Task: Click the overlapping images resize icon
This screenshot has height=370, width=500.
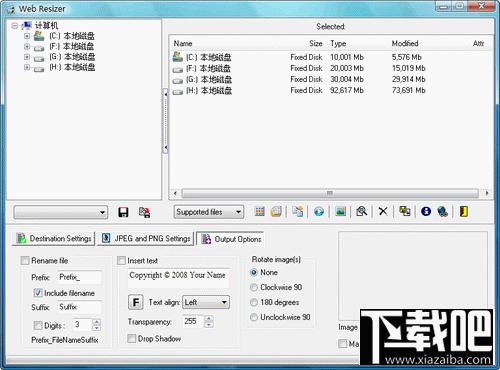Action: 405,211
